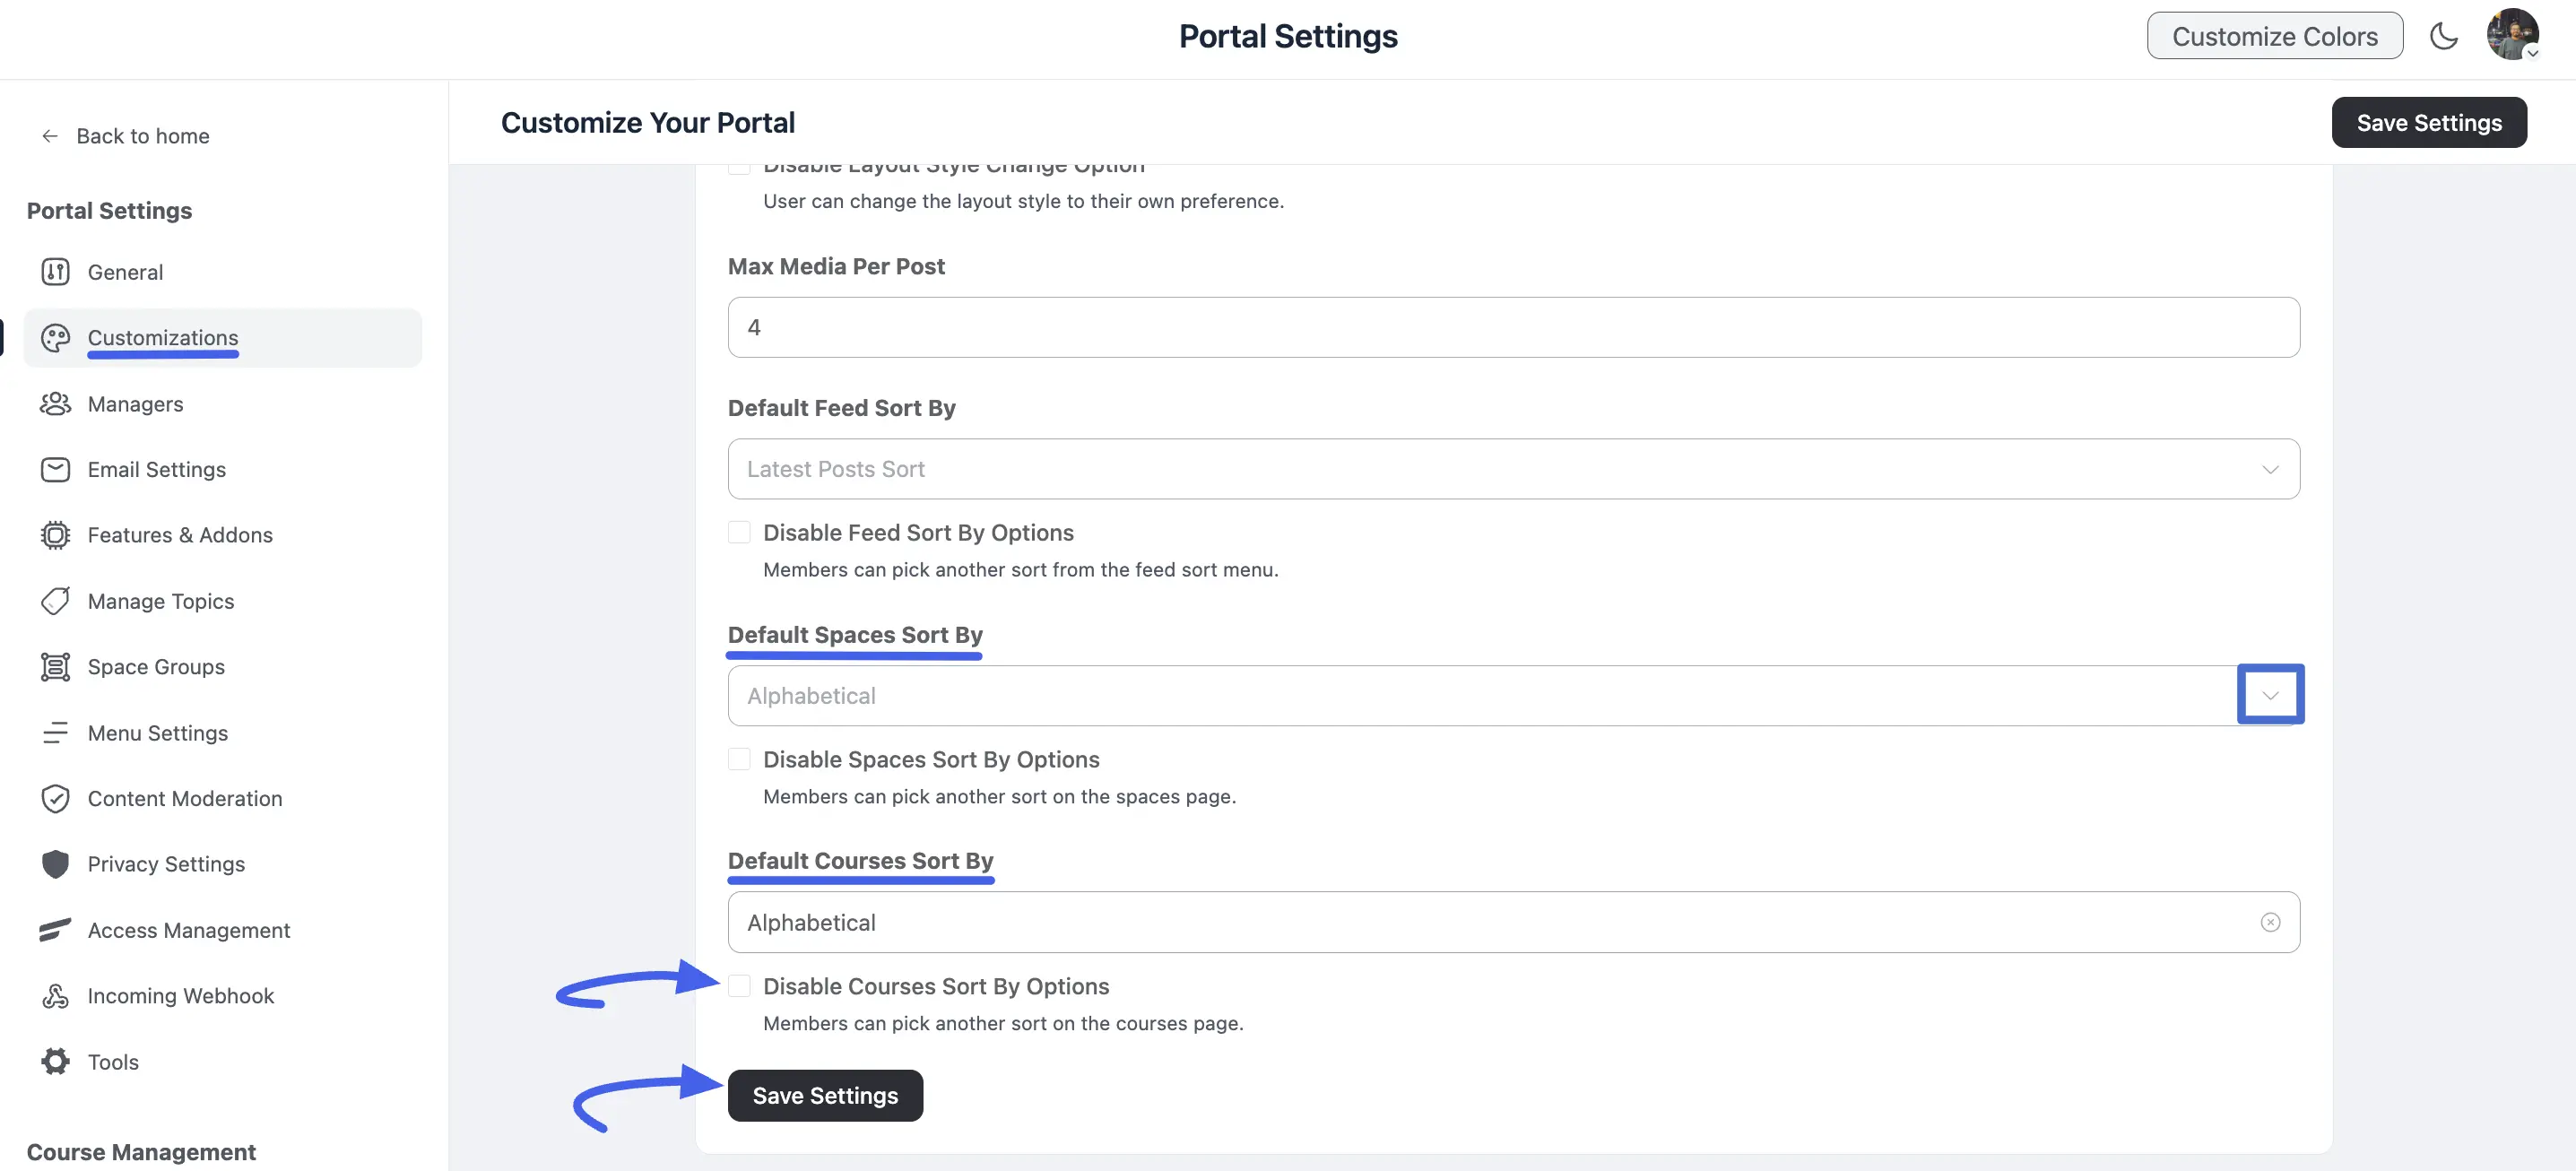Click the Max Media Per Post input field
Screen dimensions: 2576x1171
click(x=1513, y=327)
